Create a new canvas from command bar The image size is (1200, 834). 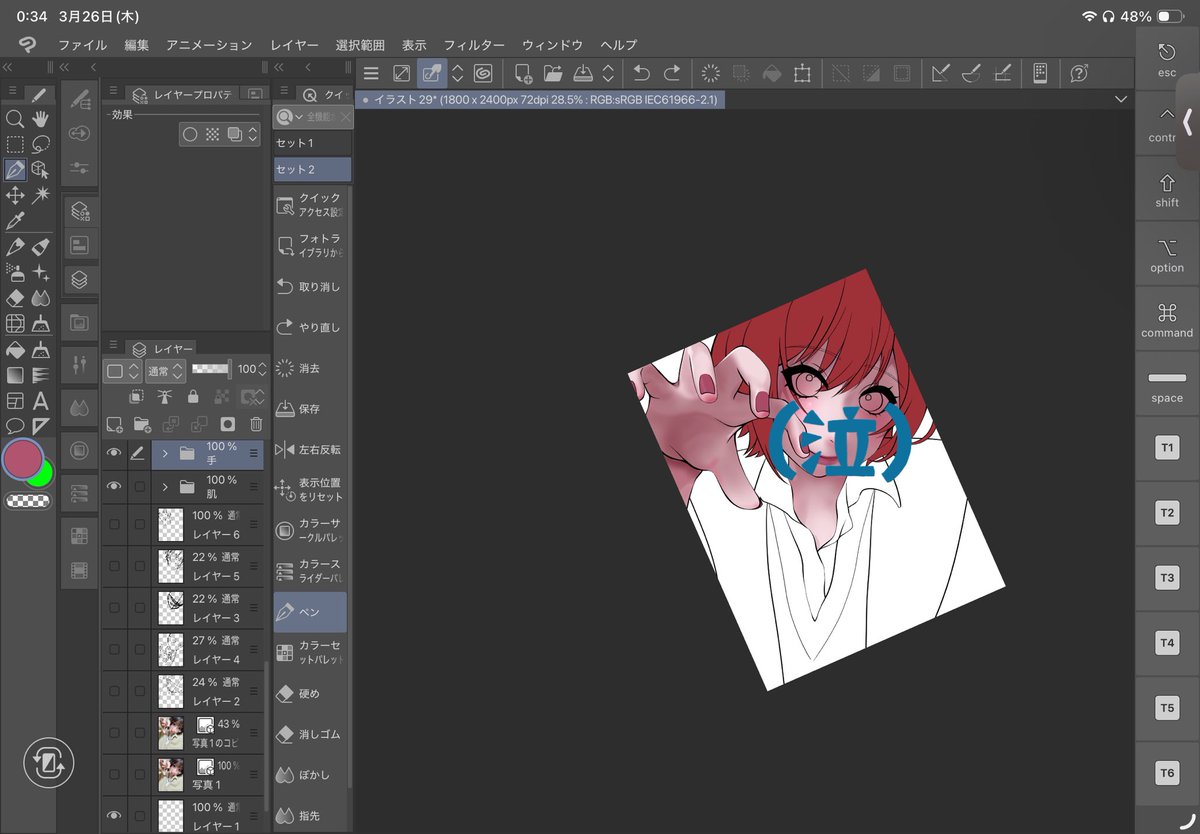click(x=522, y=73)
